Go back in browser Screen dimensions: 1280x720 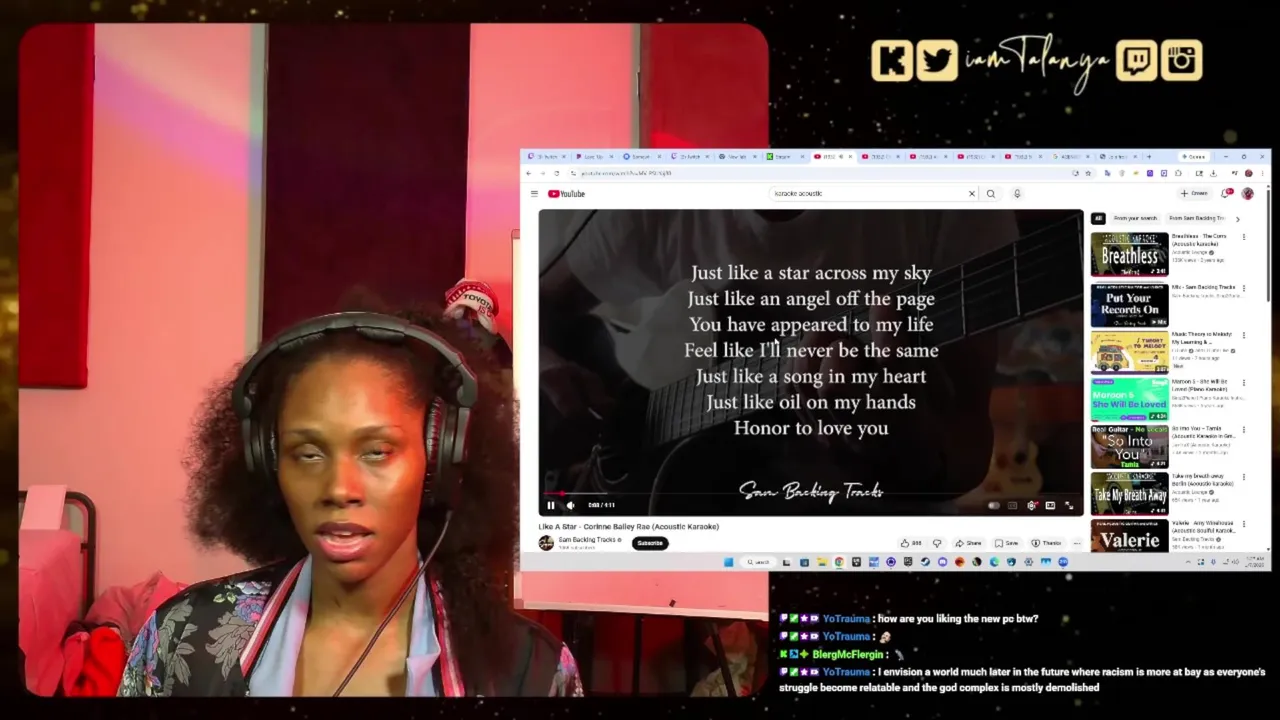click(530, 173)
